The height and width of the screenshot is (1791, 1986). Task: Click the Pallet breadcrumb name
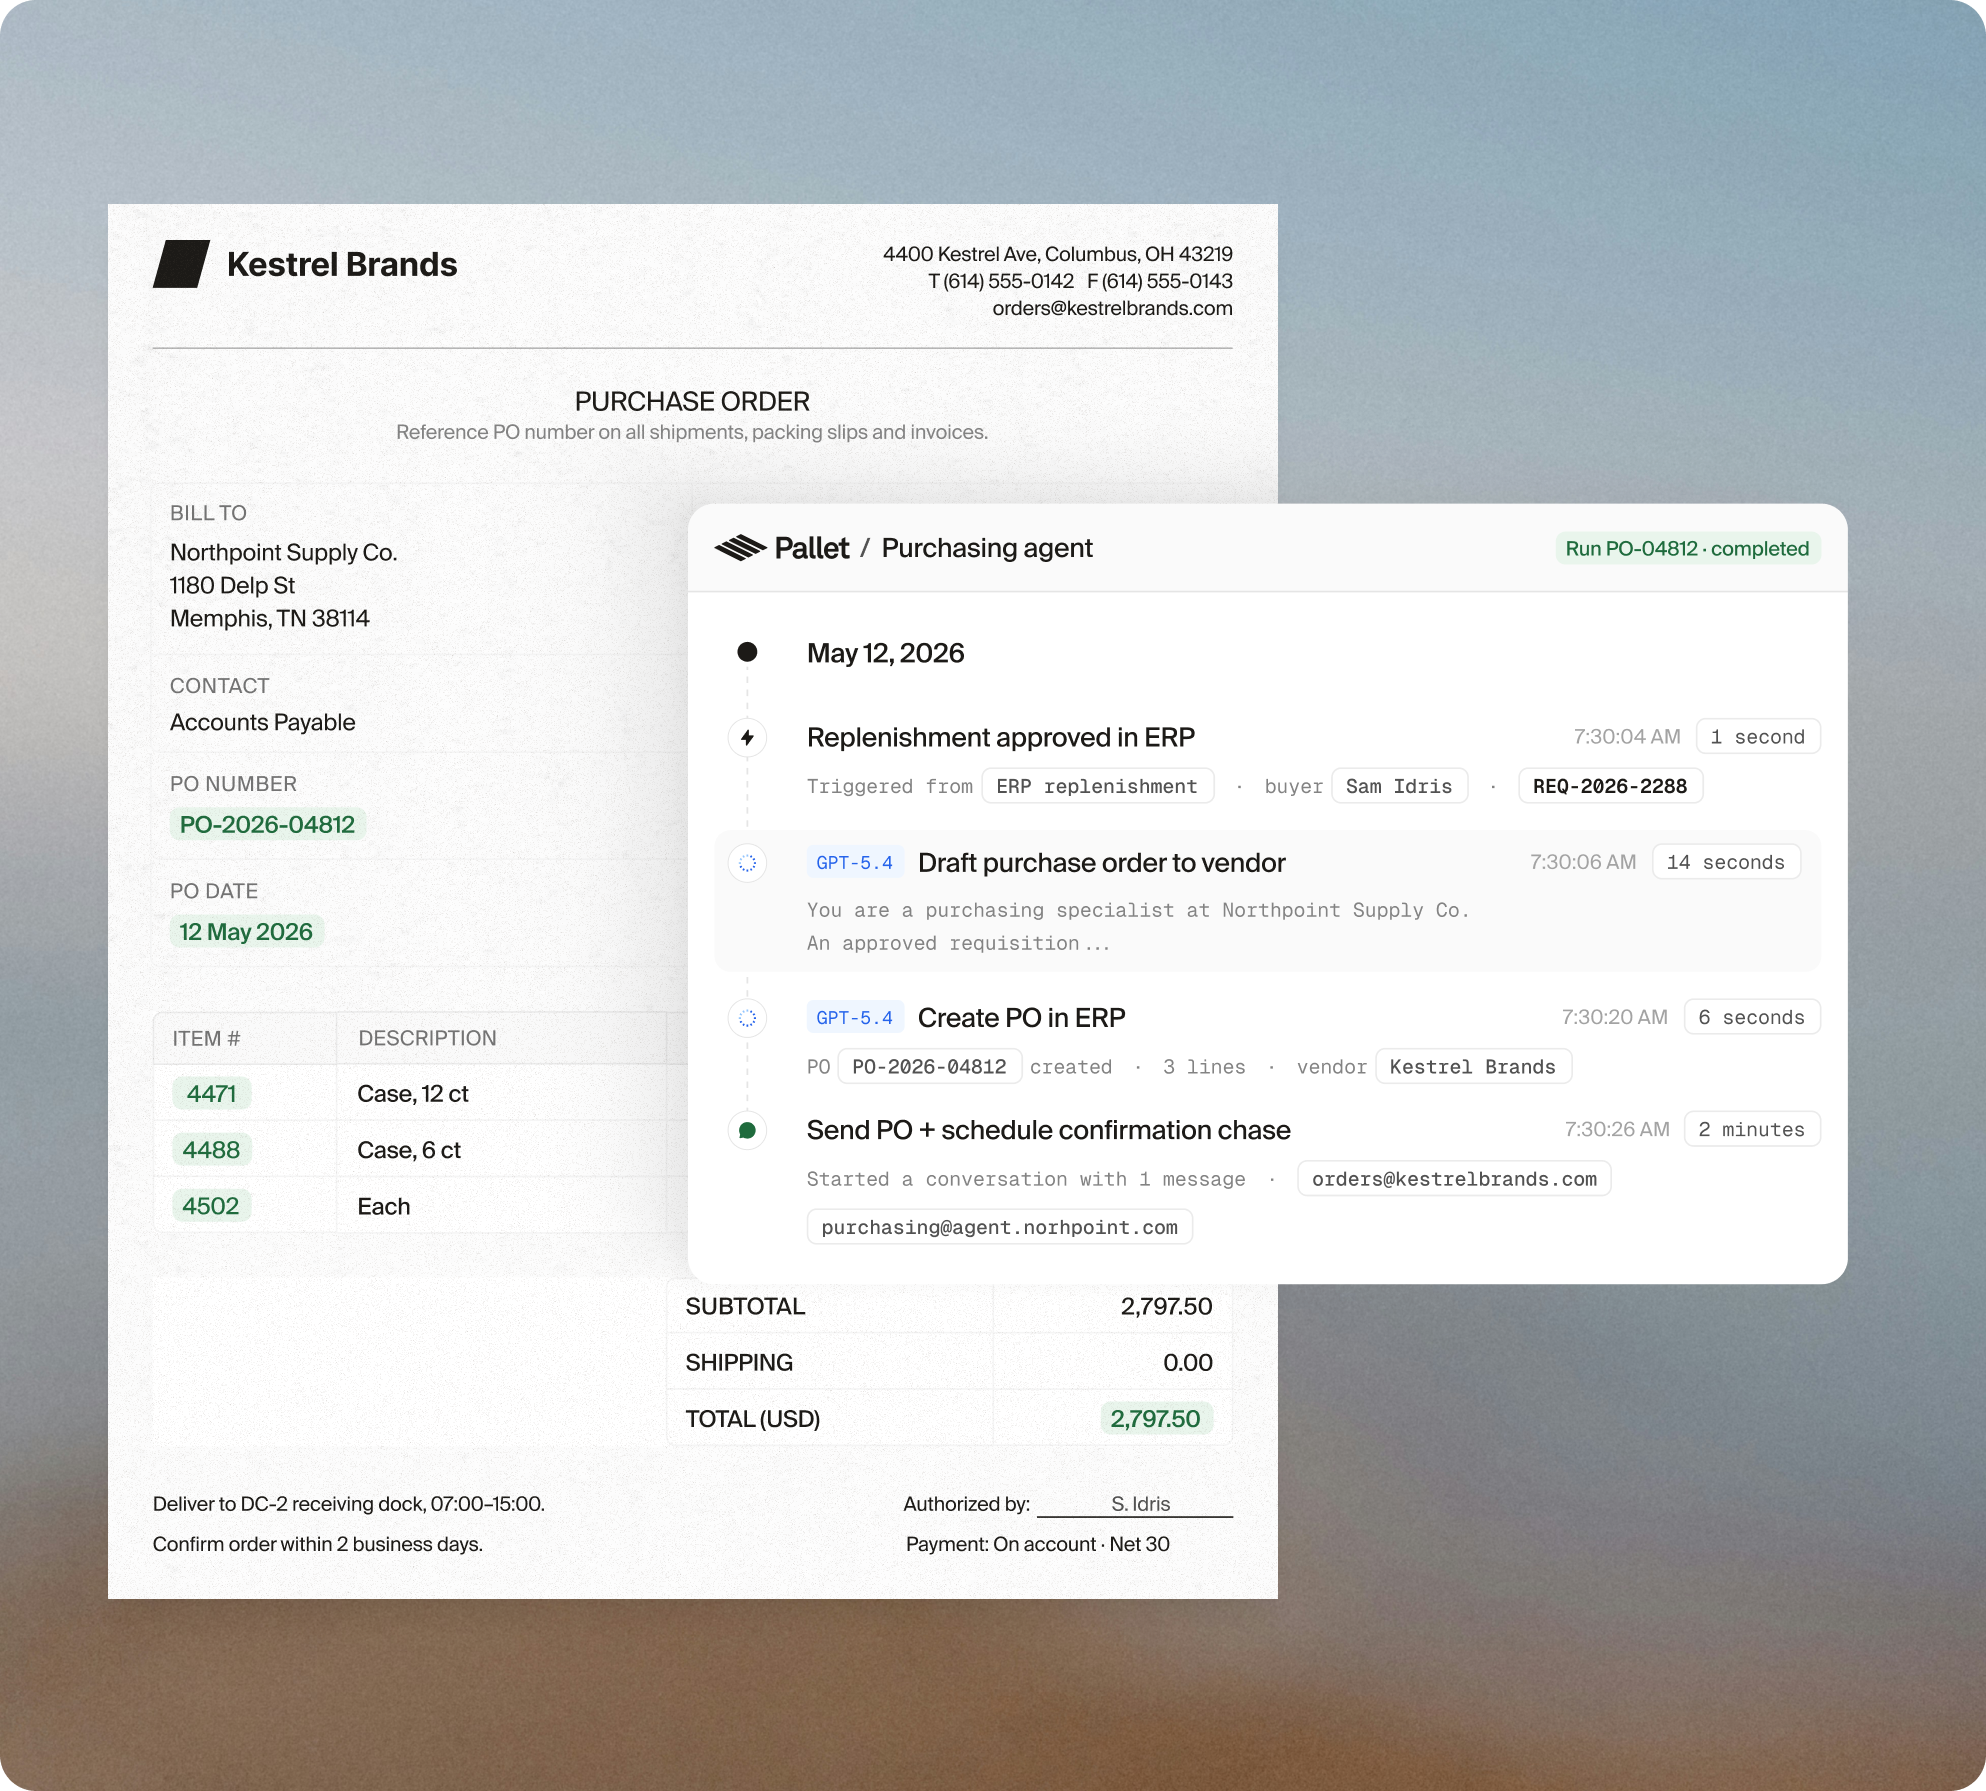click(812, 548)
